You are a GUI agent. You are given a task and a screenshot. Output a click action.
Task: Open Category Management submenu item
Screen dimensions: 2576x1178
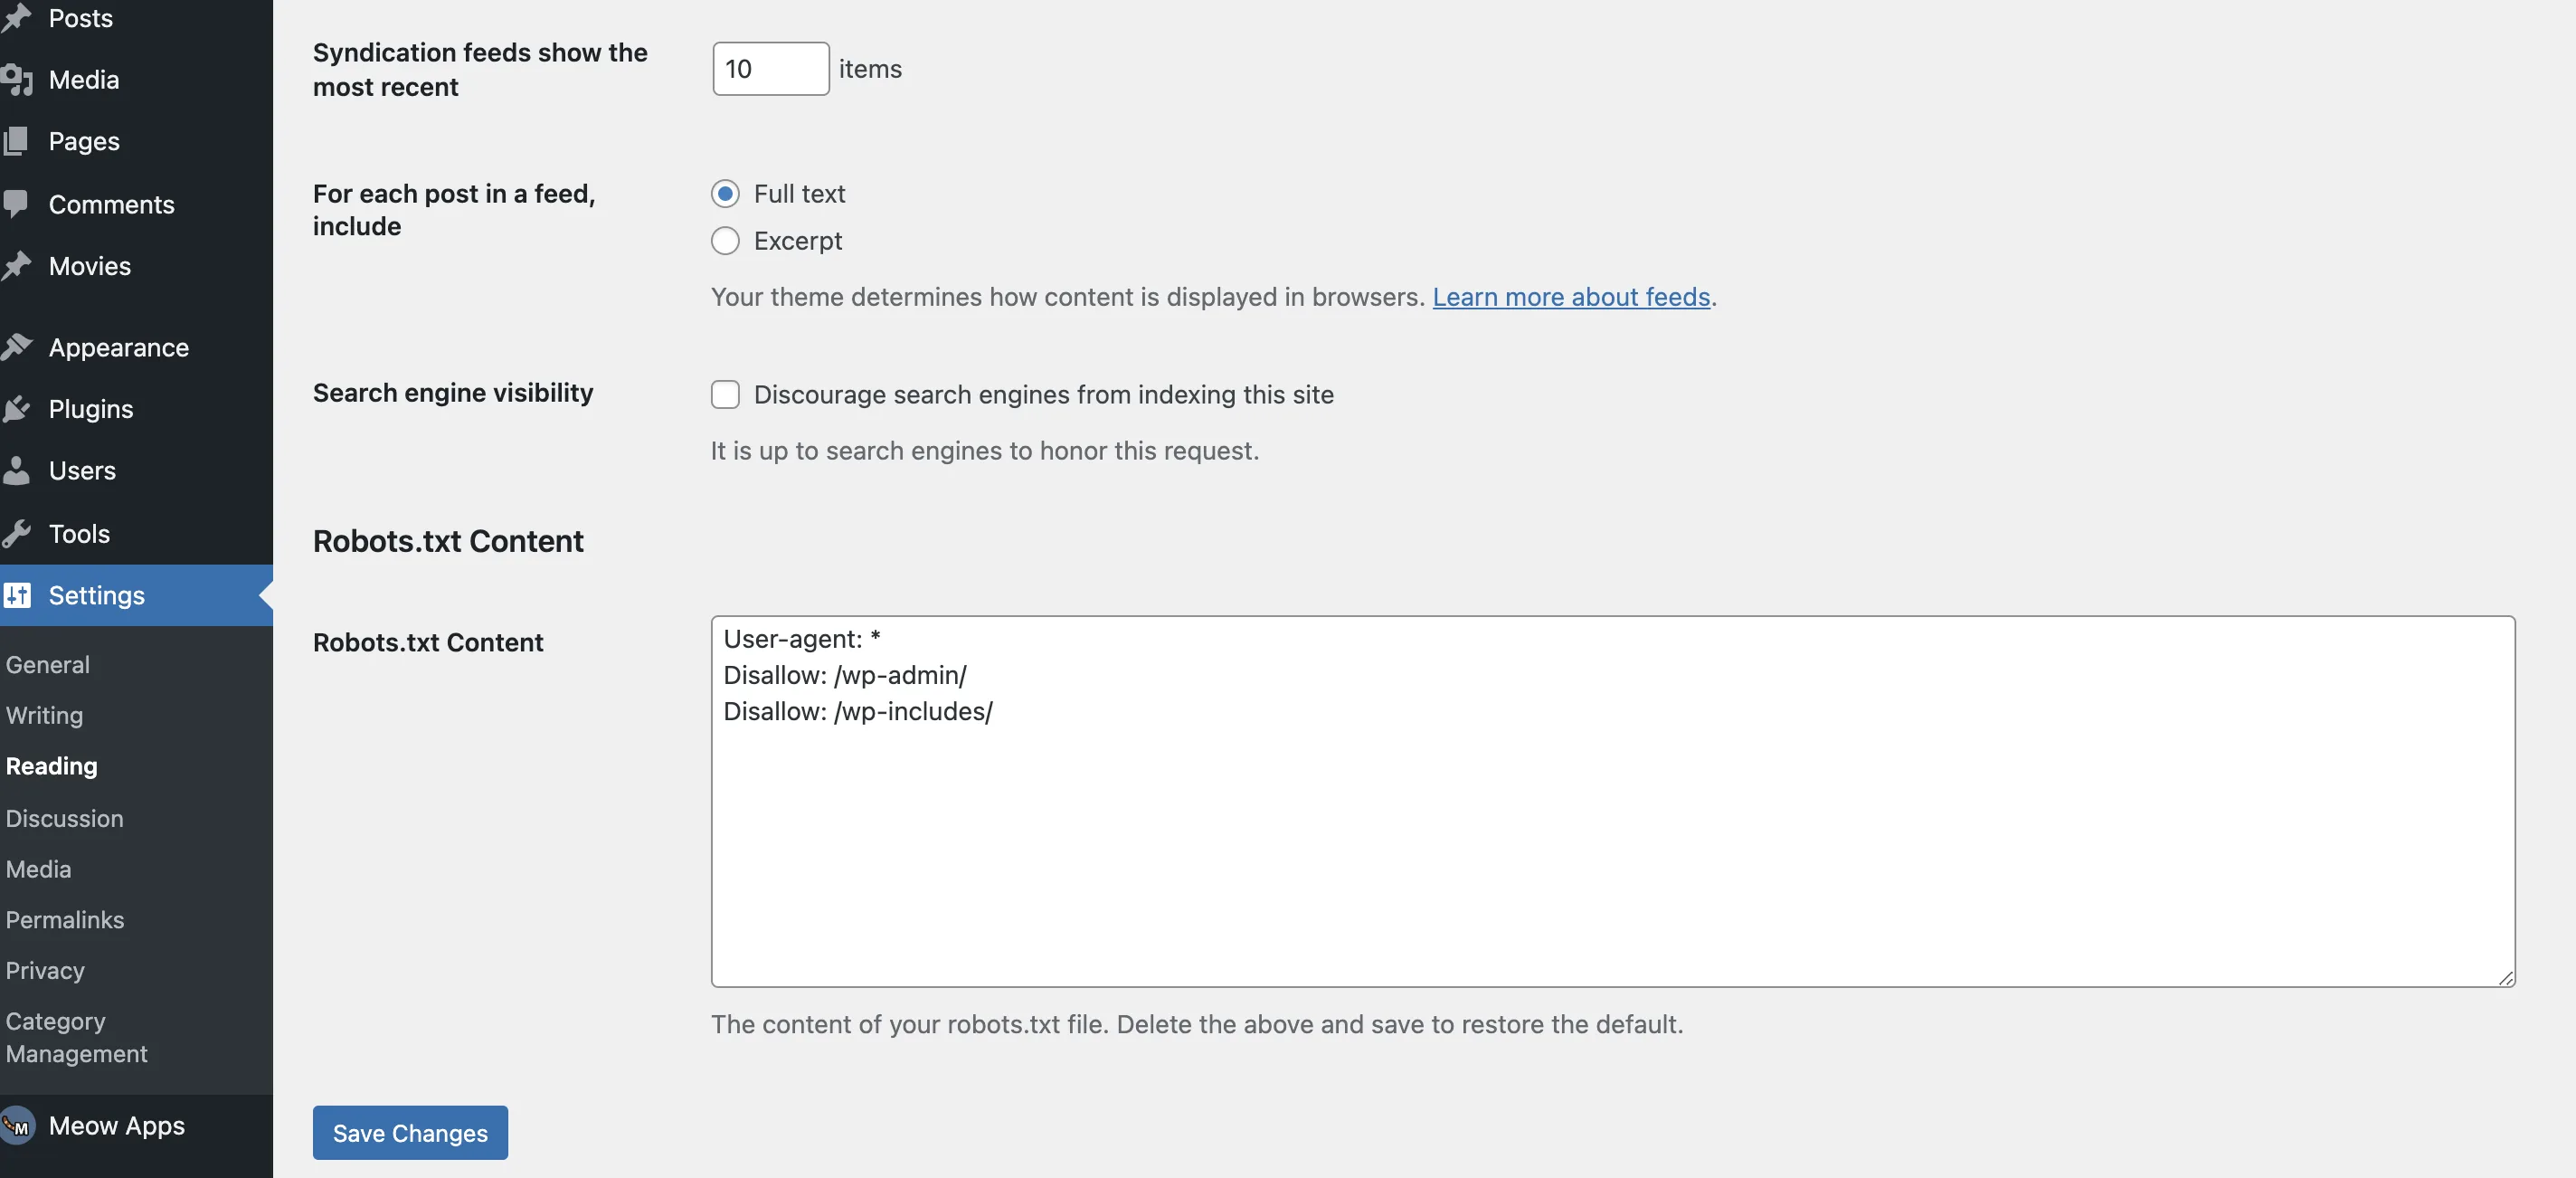click(x=76, y=1037)
